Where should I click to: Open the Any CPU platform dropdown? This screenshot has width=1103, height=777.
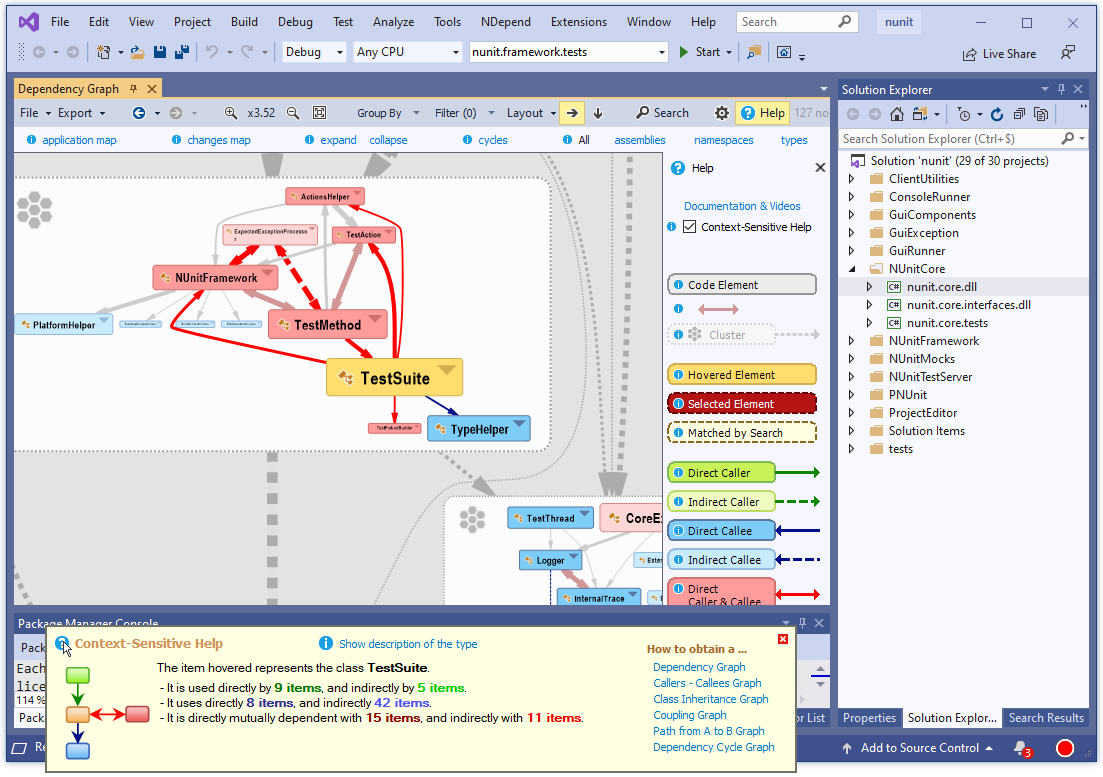click(x=407, y=52)
